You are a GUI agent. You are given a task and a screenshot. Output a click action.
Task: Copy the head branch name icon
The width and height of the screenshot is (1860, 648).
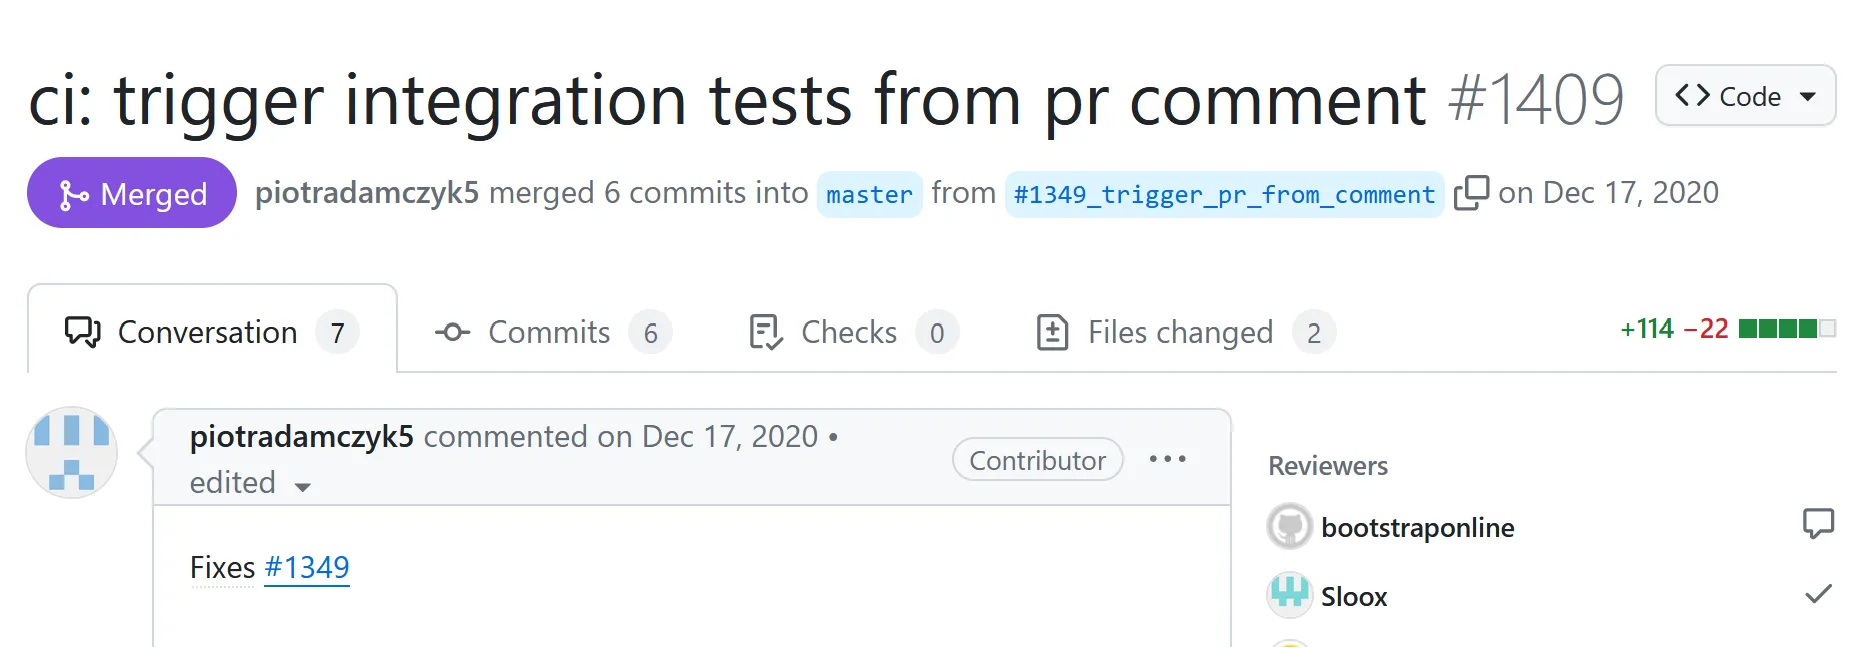pyautogui.click(x=1471, y=192)
